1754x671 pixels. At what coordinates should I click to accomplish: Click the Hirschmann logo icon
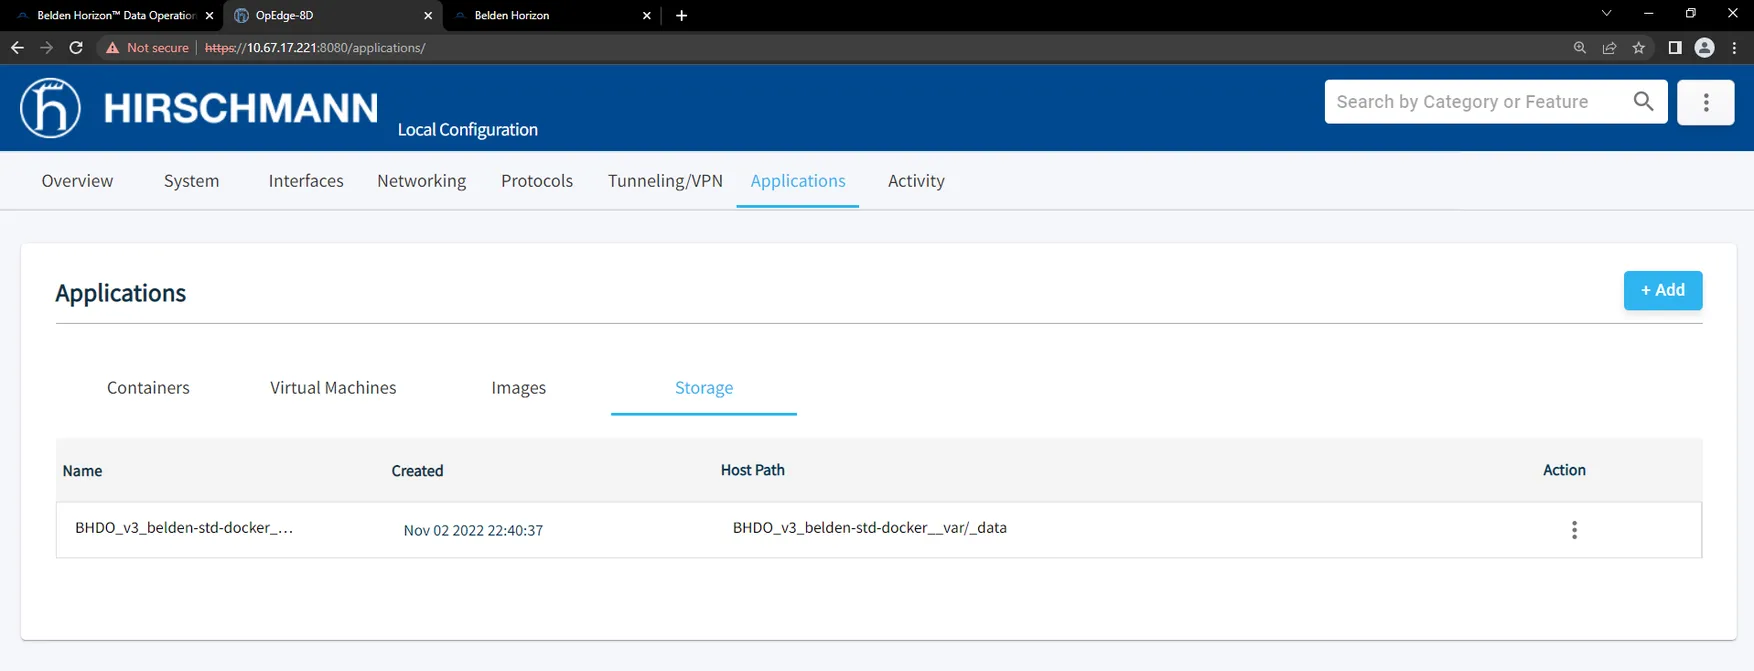click(x=50, y=107)
